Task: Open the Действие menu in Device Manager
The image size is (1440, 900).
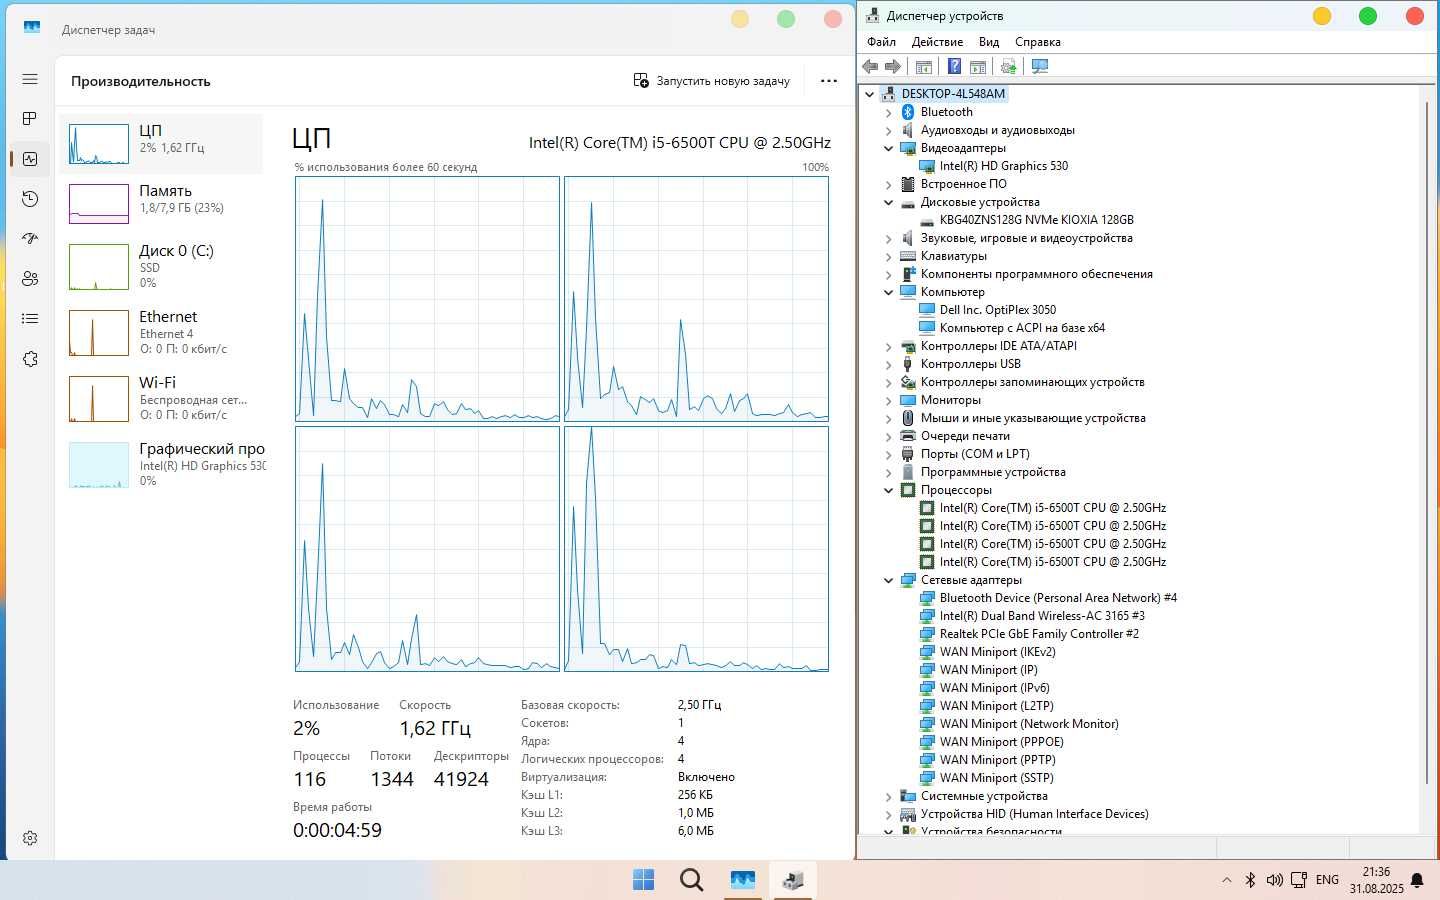Action: [x=937, y=42]
